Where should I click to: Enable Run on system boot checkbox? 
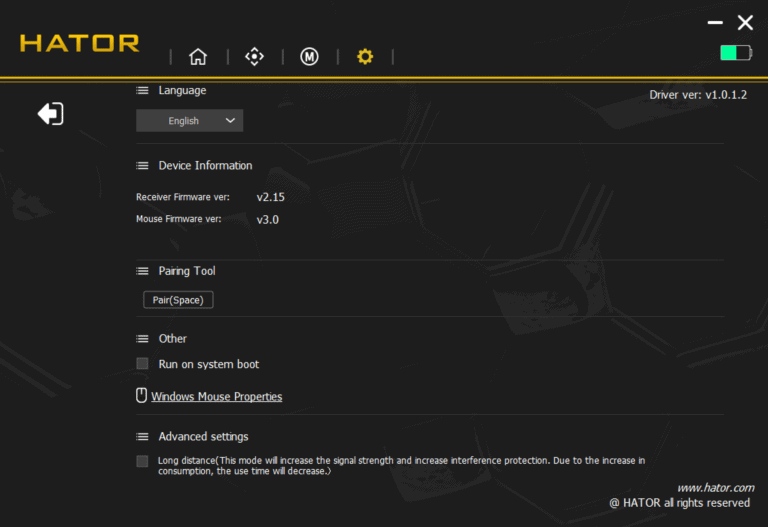point(142,363)
